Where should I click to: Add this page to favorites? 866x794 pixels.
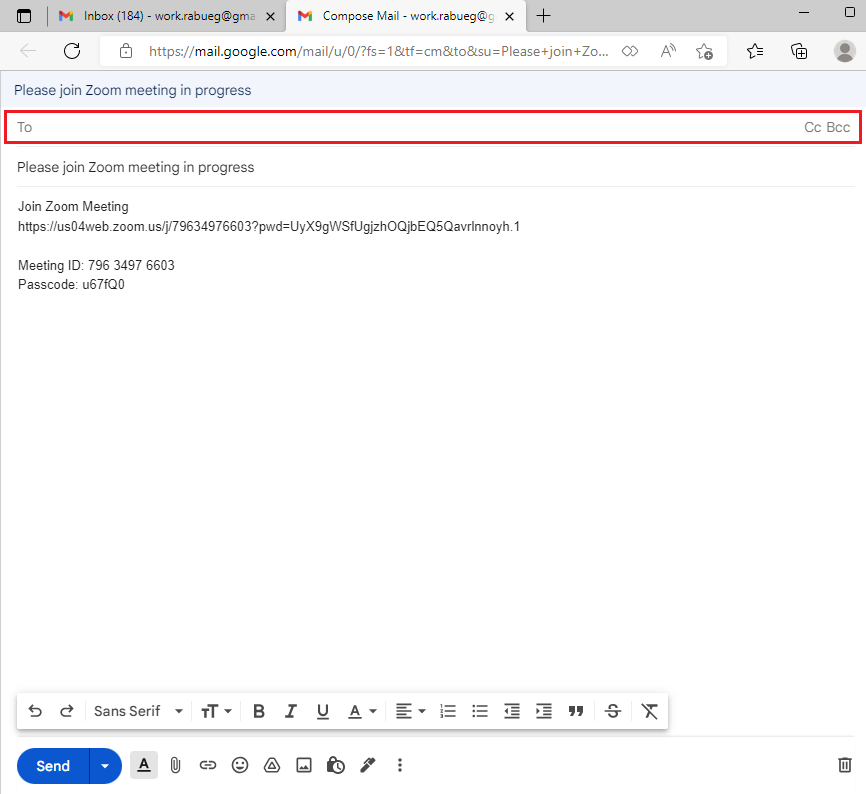tap(704, 51)
